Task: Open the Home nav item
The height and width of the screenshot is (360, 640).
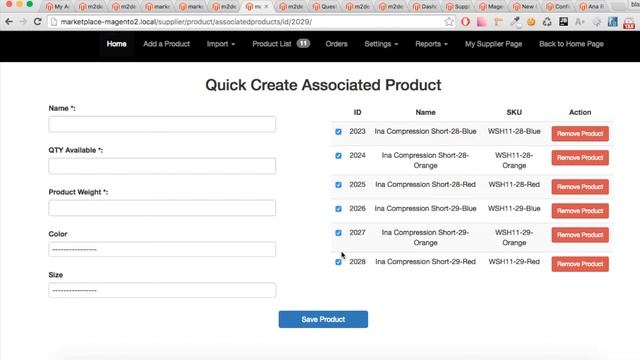Action: (x=116, y=44)
